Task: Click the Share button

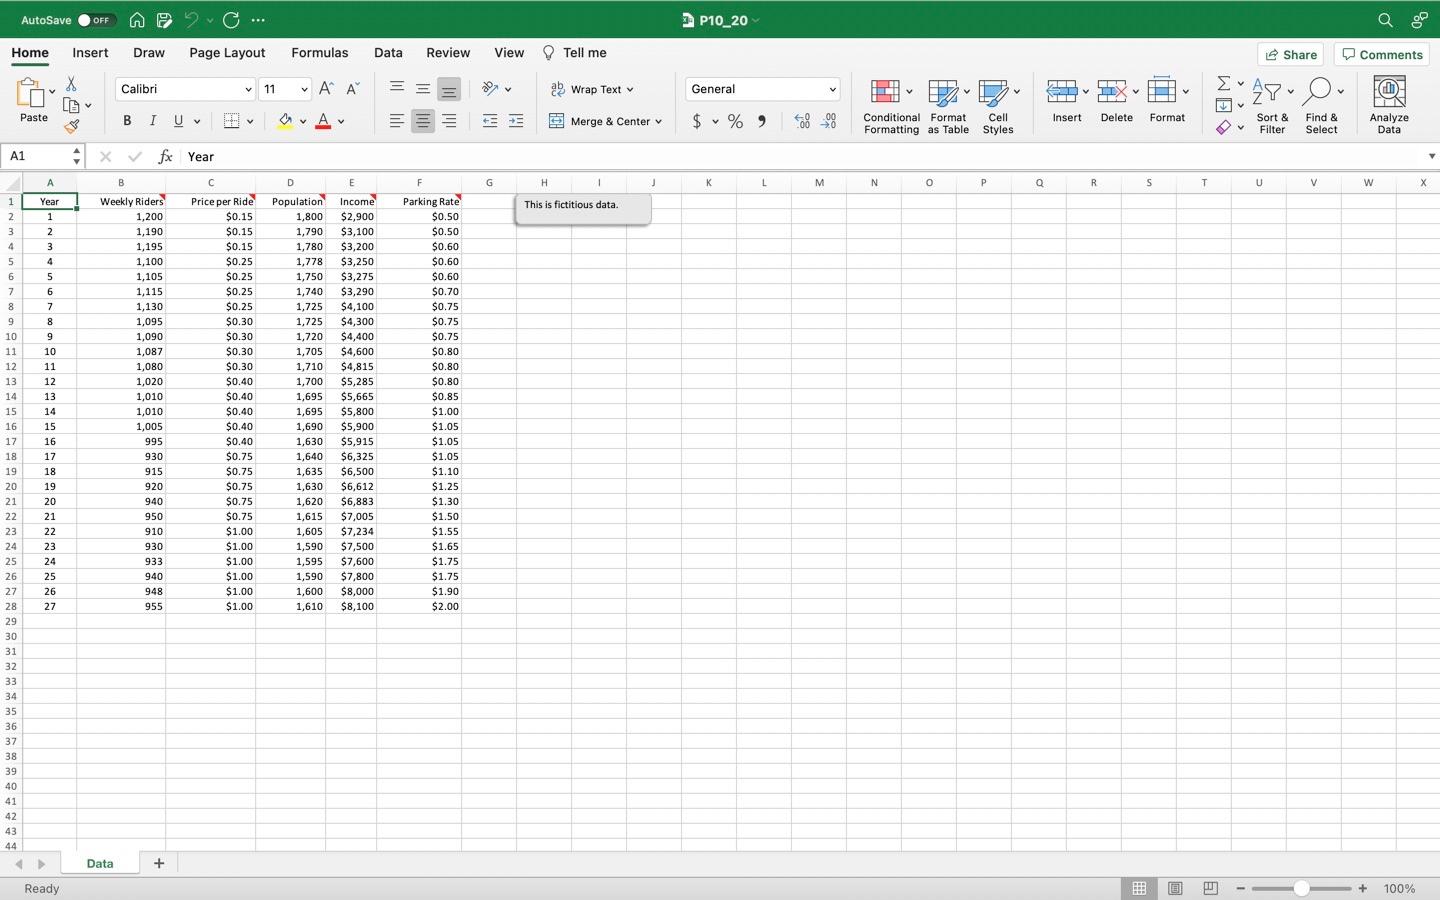Action: point(1291,55)
